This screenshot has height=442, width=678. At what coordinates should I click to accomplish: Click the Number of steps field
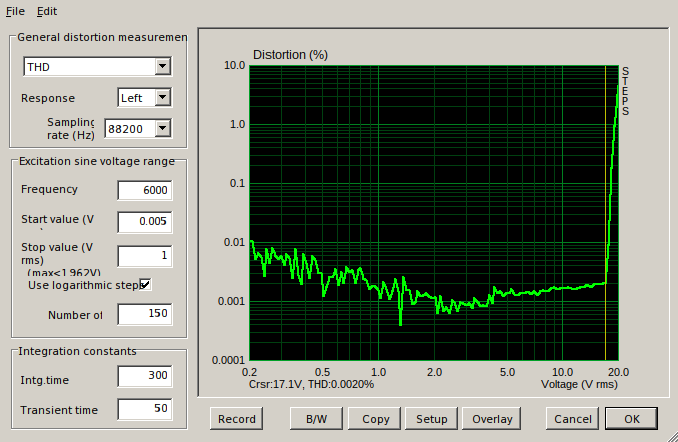(145, 314)
